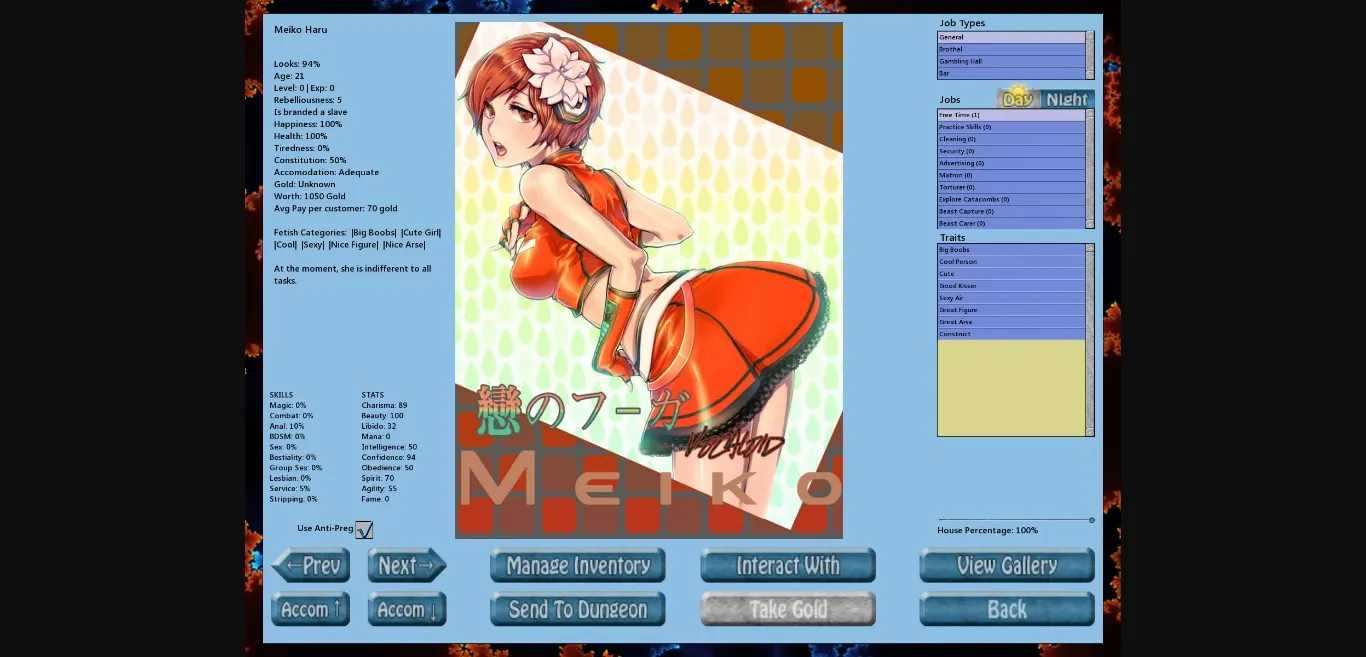This screenshot has width=1366, height=657.
Task: Click Meiko's portrait image
Action: click(649, 280)
